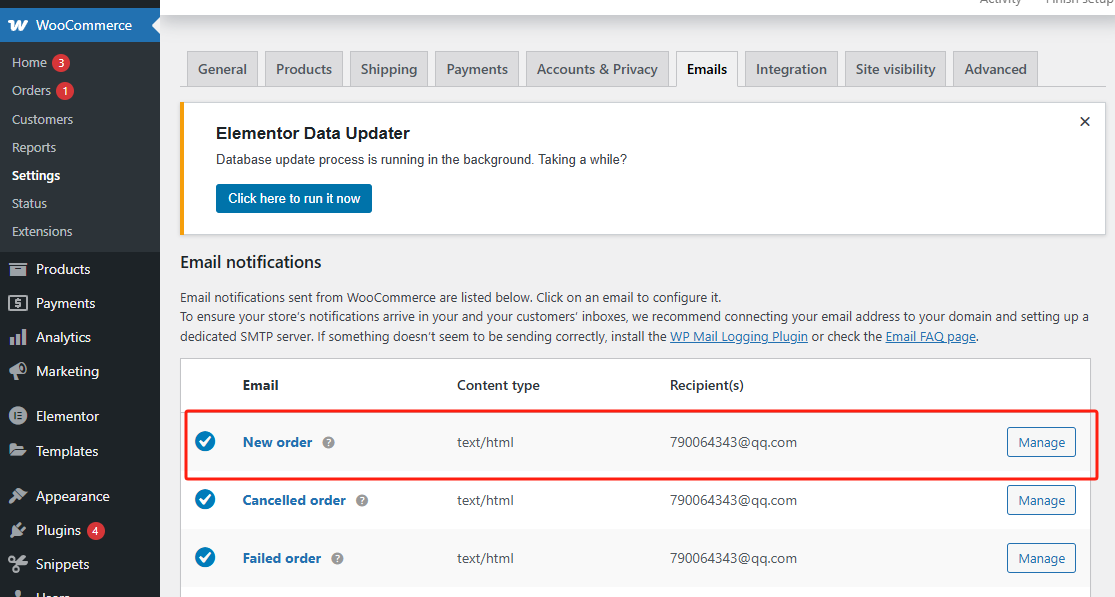Click the Snippets scissors icon
The width and height of the screenshot is (1115, 597).
(18, 564)
